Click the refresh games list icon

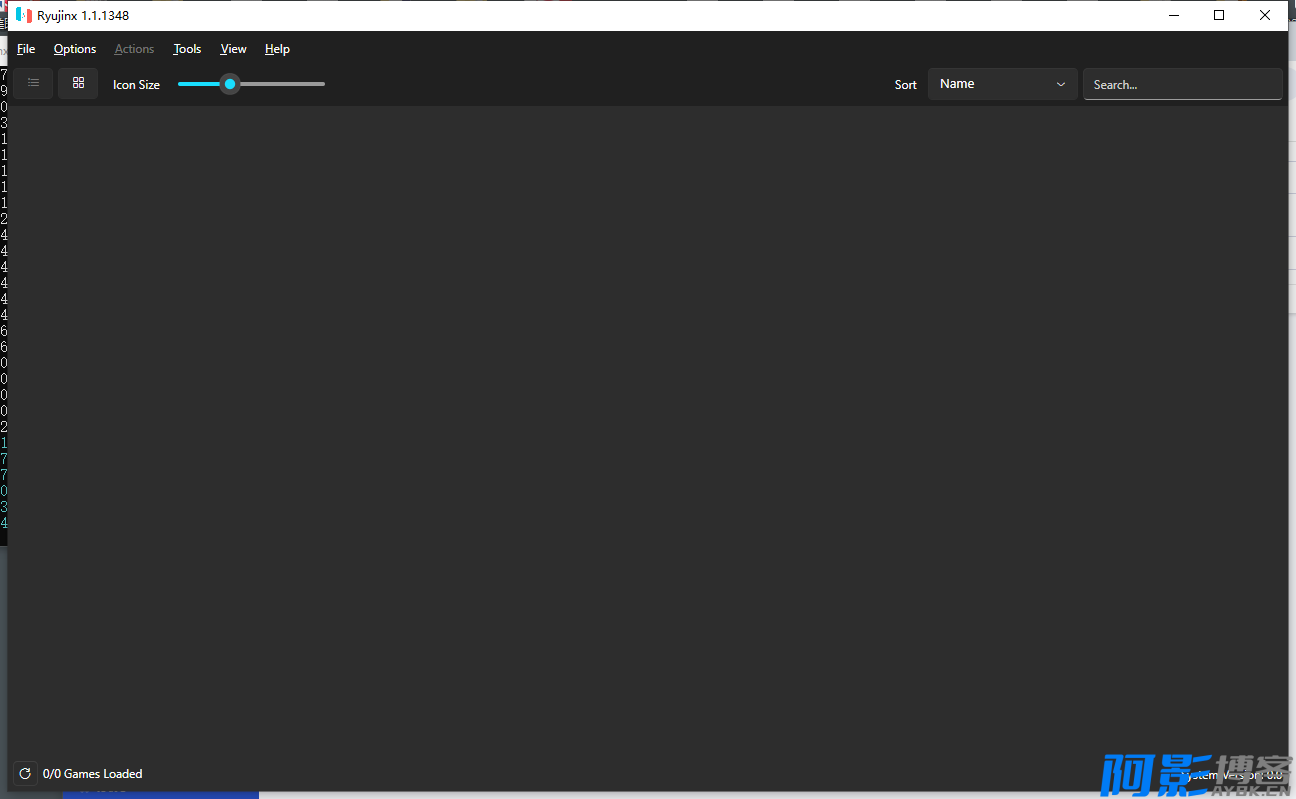25,774
